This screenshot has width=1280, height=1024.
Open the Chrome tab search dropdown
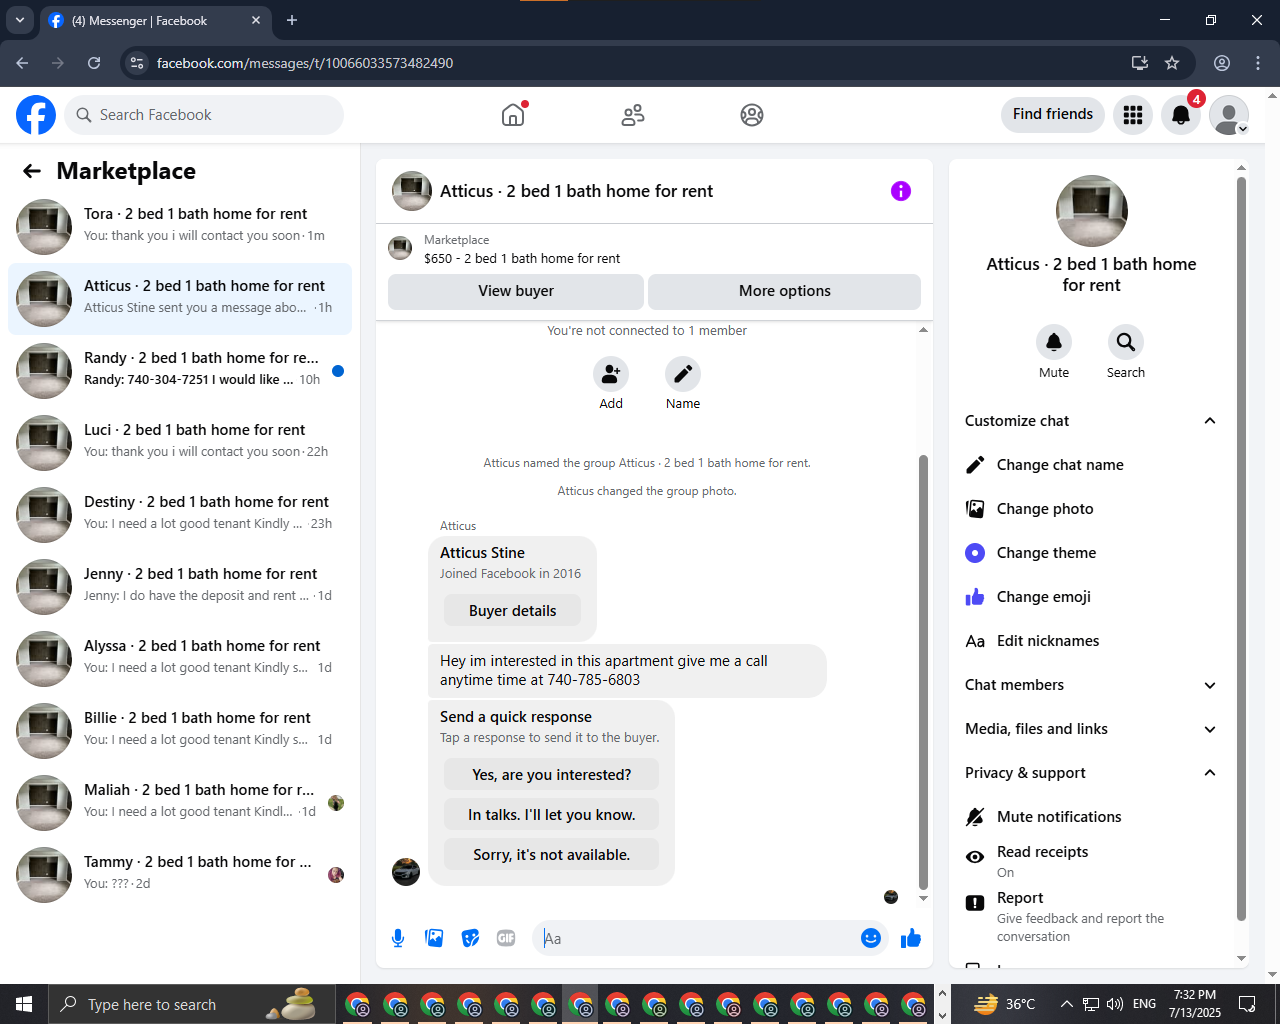[x=20, y=20]
